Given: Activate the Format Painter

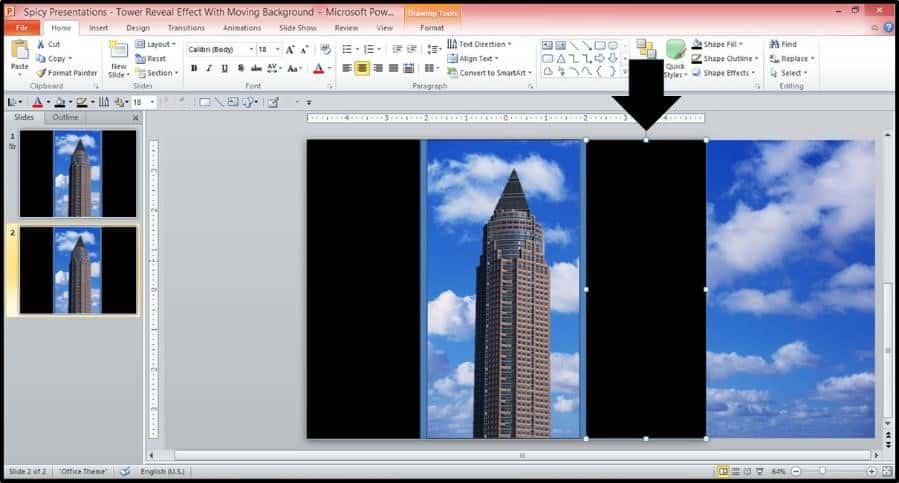Looking at the screenshot, I should click(67, 73).
